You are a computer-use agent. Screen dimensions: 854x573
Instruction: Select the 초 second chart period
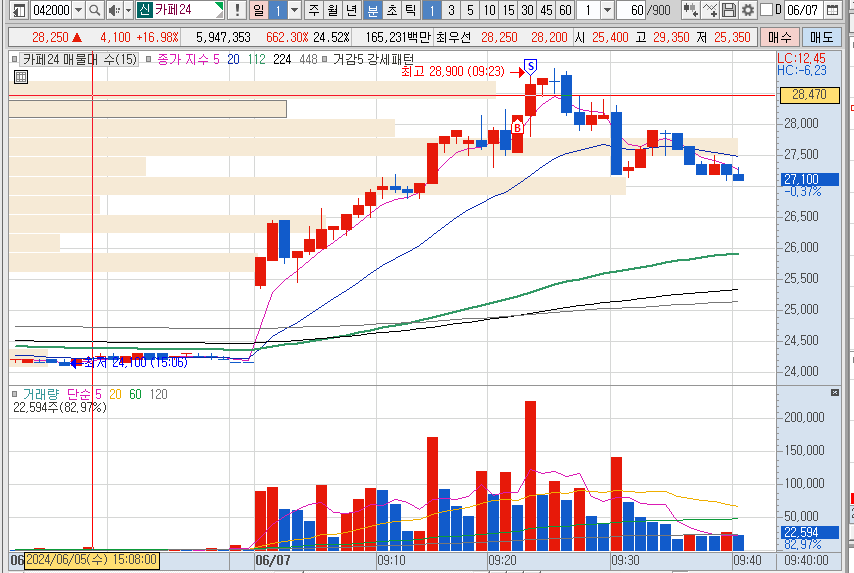pyautogui.click(x=392, y=10)
